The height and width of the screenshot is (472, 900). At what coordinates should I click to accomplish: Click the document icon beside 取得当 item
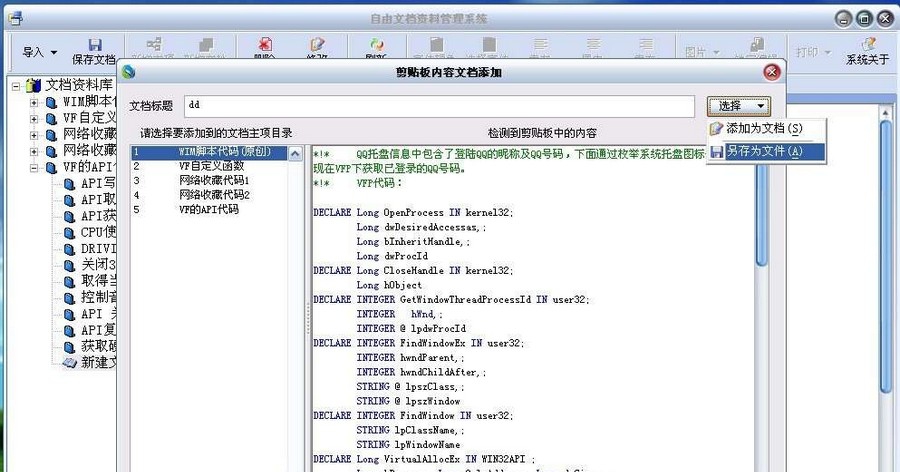coord(69,282)
